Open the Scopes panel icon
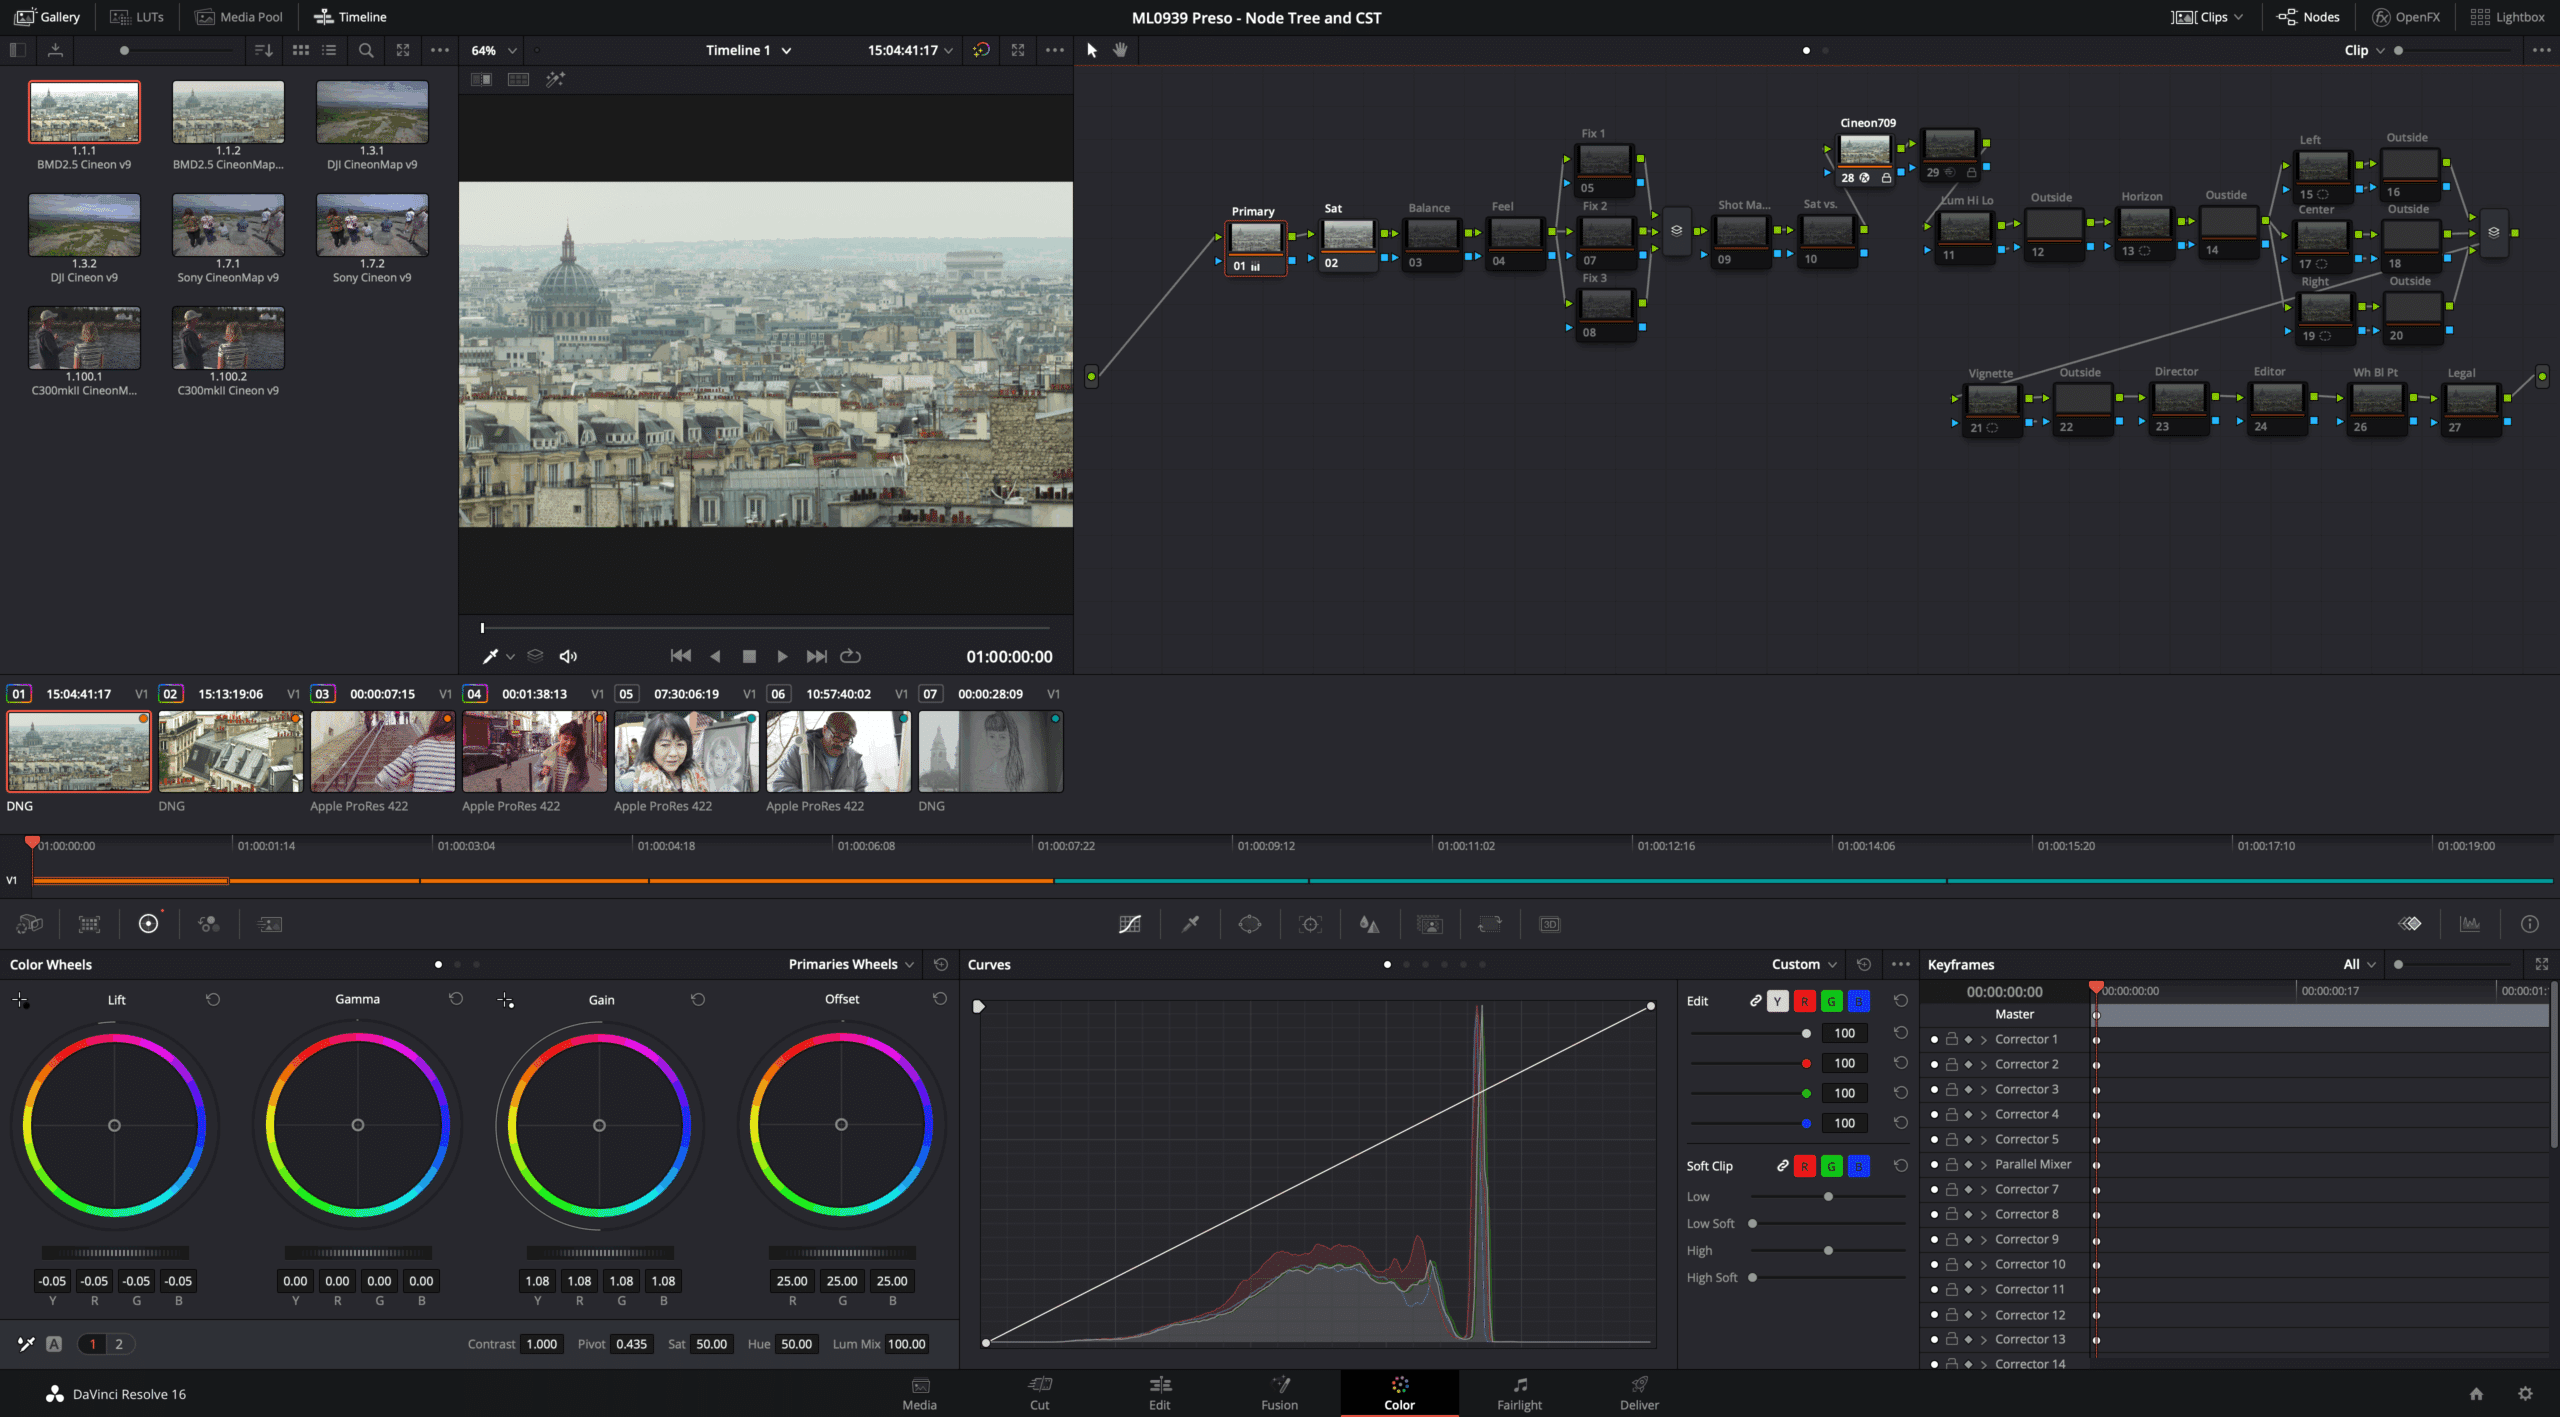The height and width of the screenshot is (1417, 2560). [2470, 924]
